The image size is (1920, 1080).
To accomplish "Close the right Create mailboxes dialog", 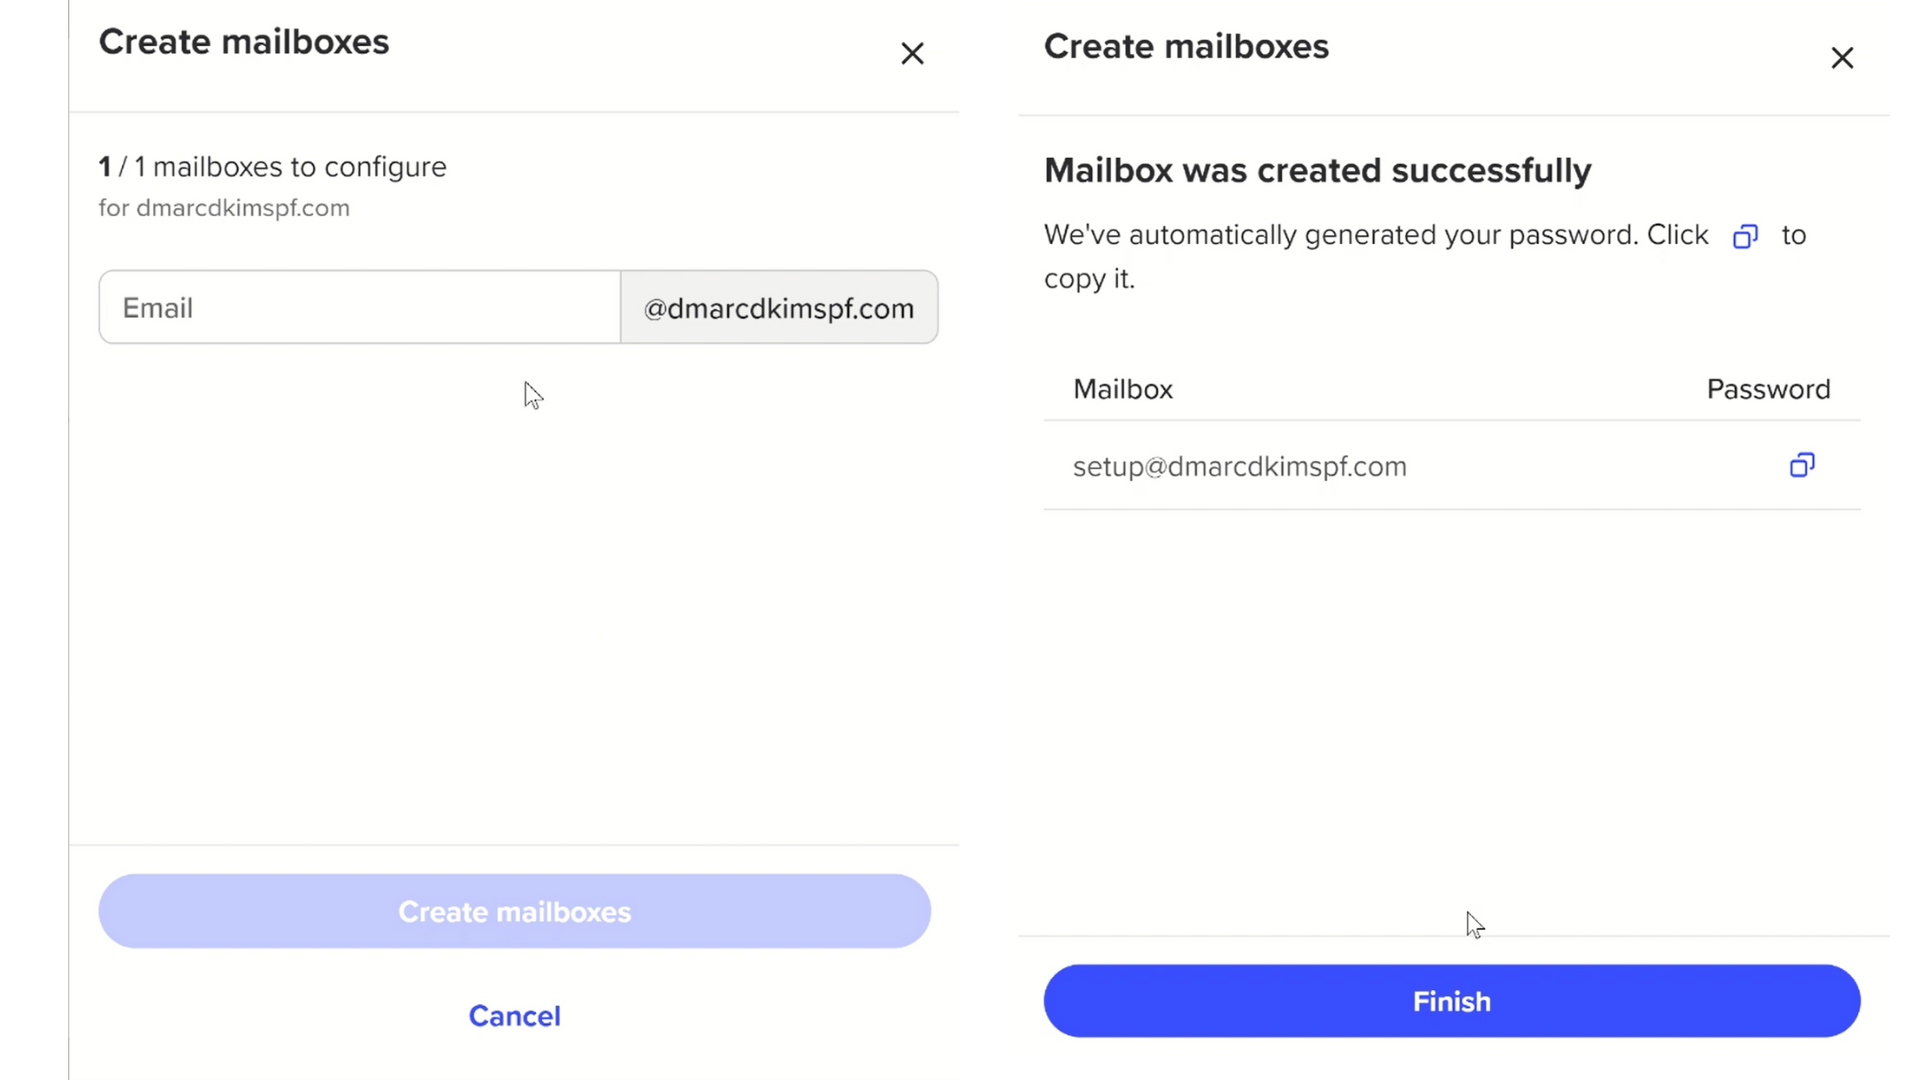I will pyautogui.click(x=1844, y=57).
